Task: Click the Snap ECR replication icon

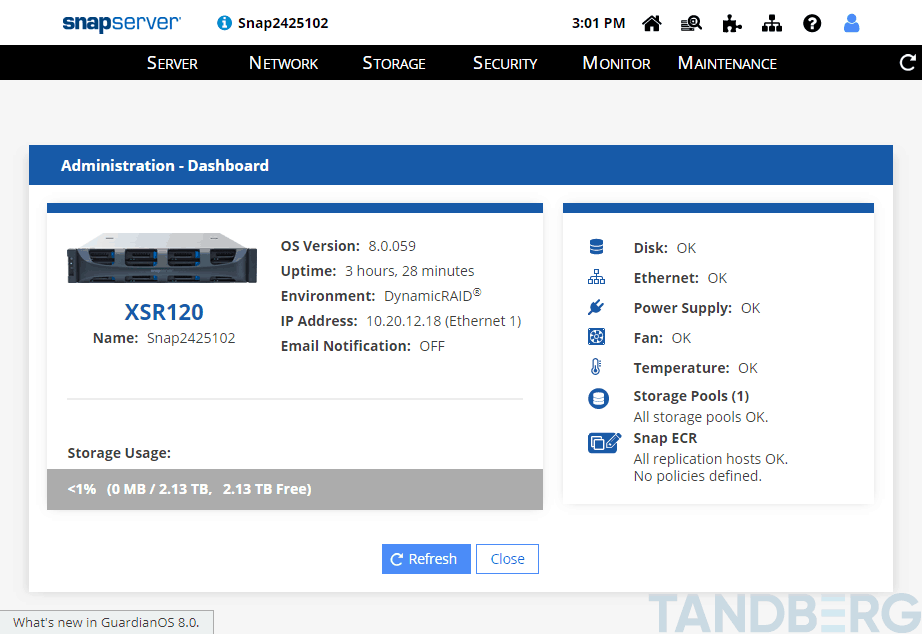Action: click(x=604, y=442)
